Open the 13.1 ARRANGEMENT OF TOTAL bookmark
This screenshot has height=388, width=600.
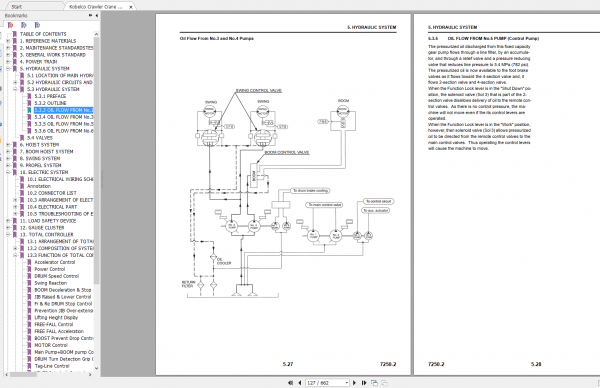point(60,241)
